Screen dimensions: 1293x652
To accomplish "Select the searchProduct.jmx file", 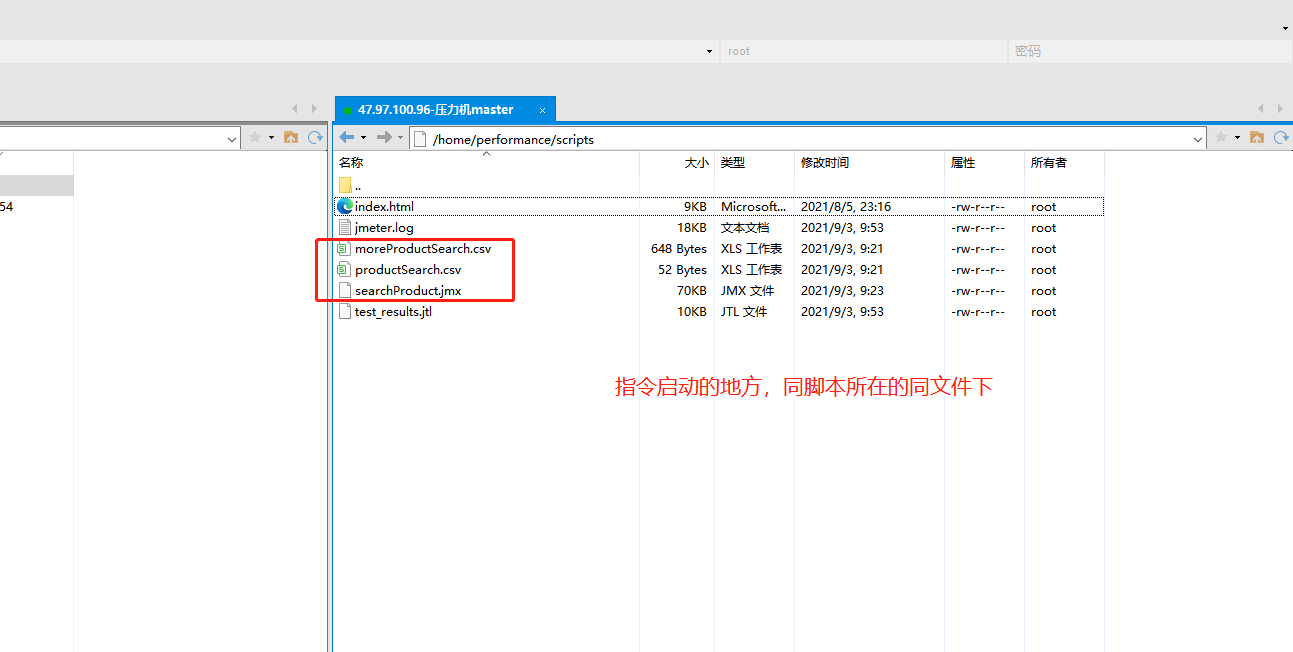I will pyautogui.click(x=409, y=290).
